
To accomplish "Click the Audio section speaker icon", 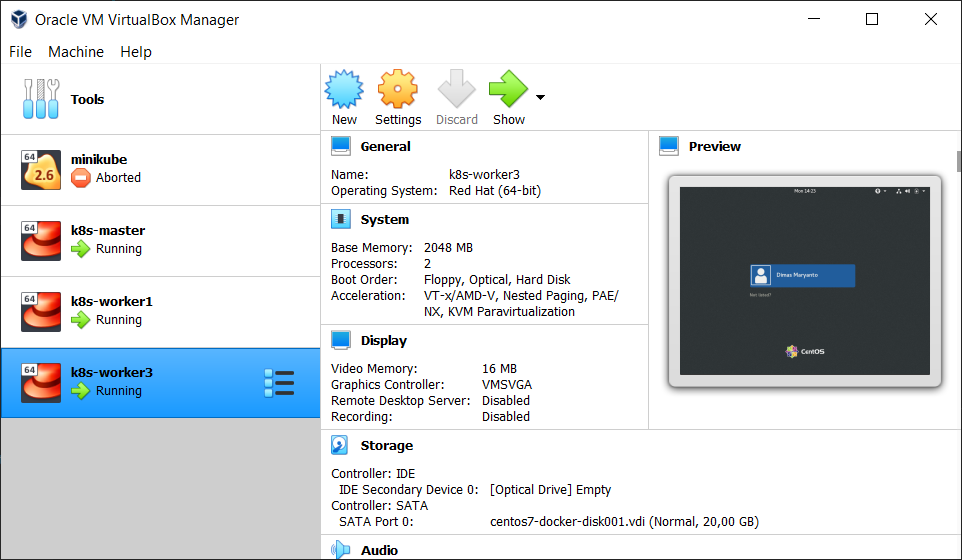I will pyautogui.click(x=341, y=550).
